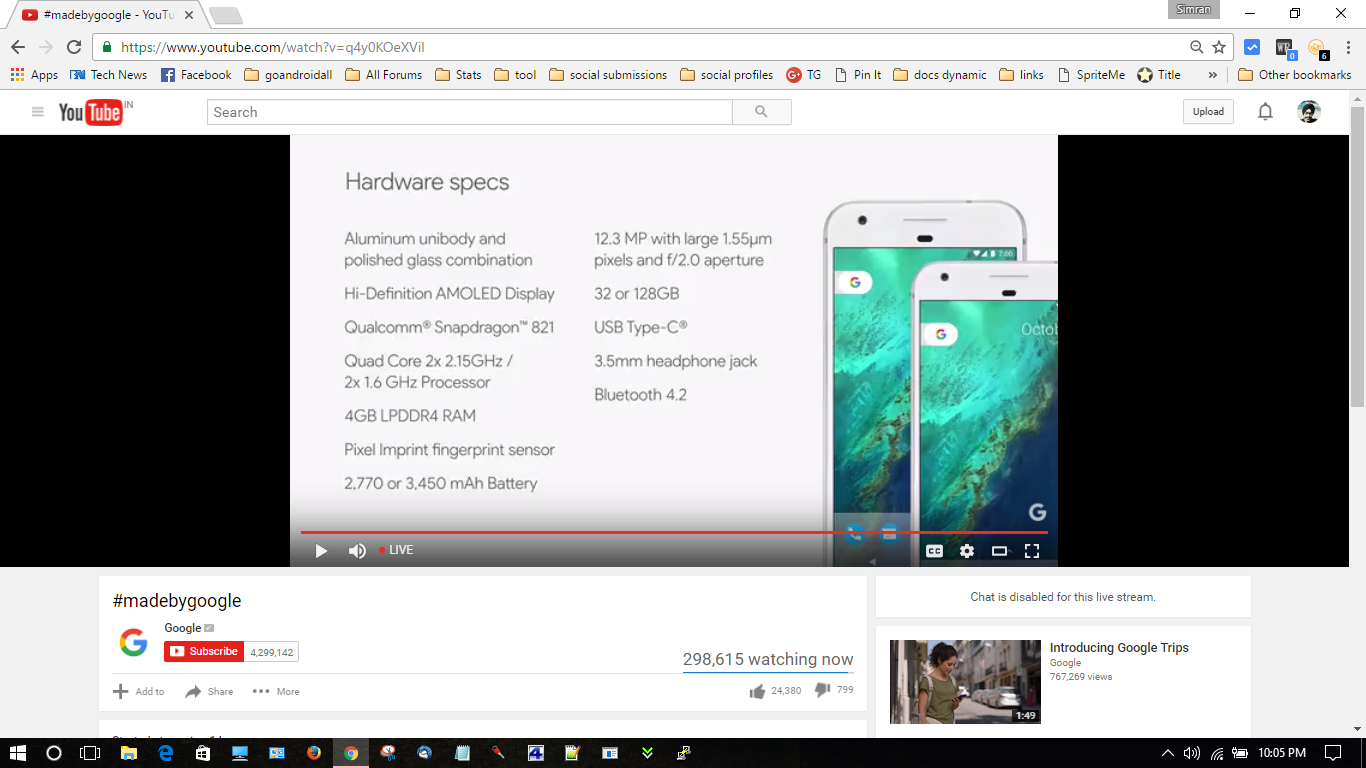Like the video with thumbs up
Screen dimensions: 1366x768
coord(757,691)
